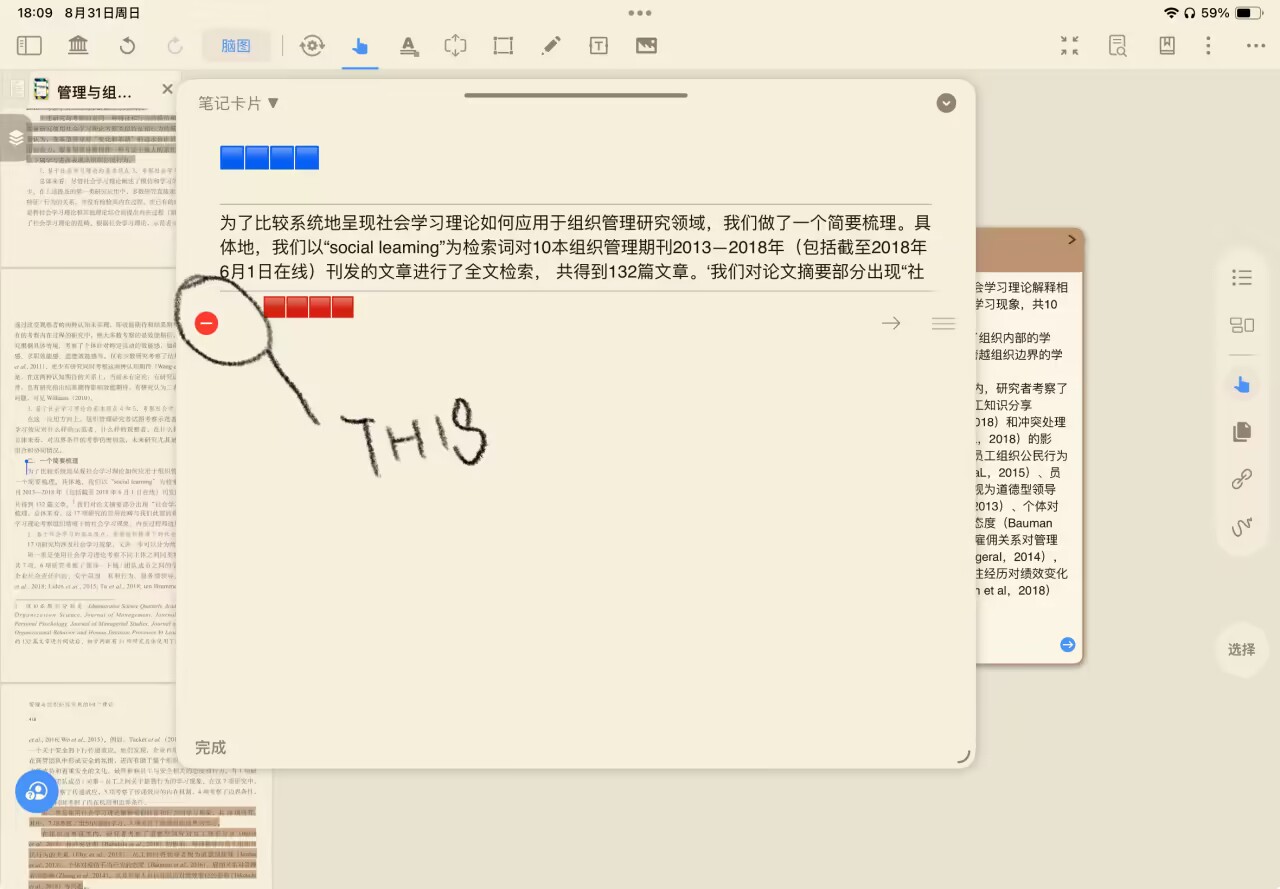Switch to 脑图 mind map mode

point(236,45)
